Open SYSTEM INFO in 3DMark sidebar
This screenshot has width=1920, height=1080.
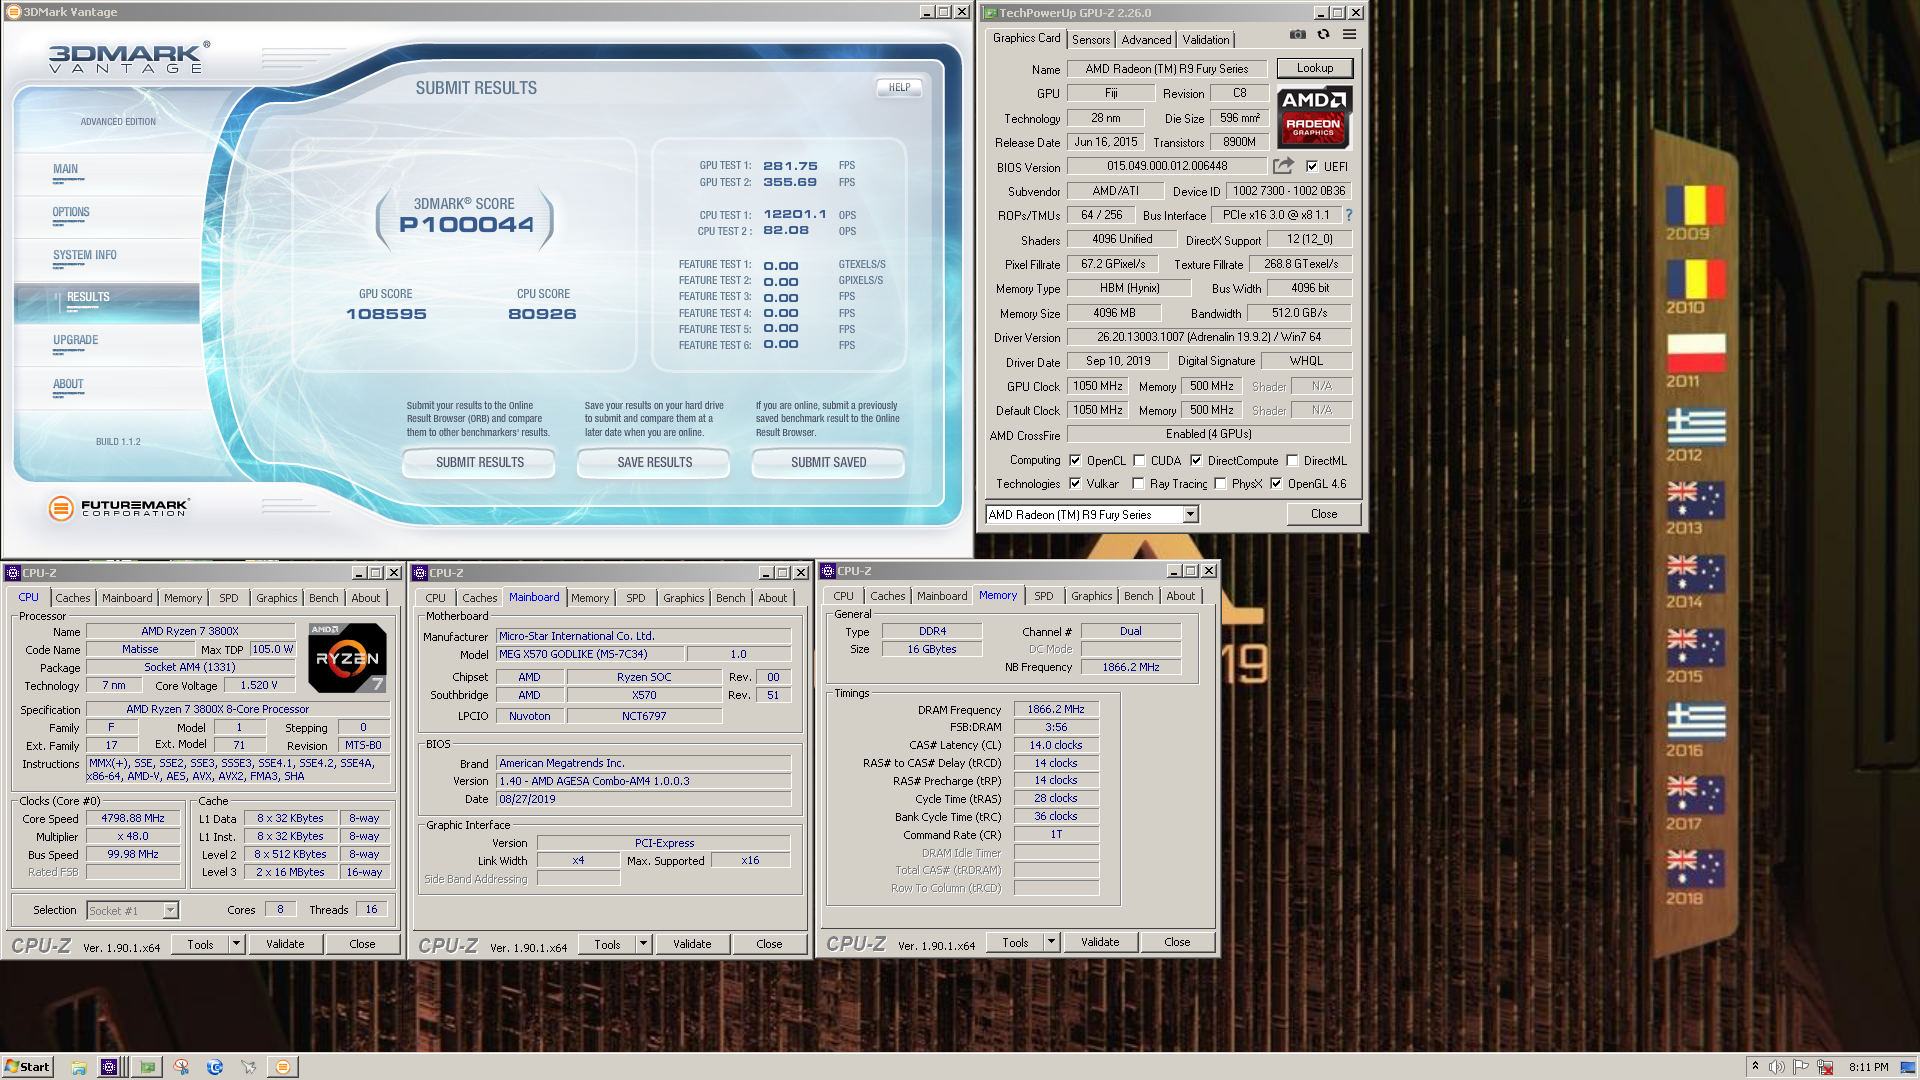85,256
